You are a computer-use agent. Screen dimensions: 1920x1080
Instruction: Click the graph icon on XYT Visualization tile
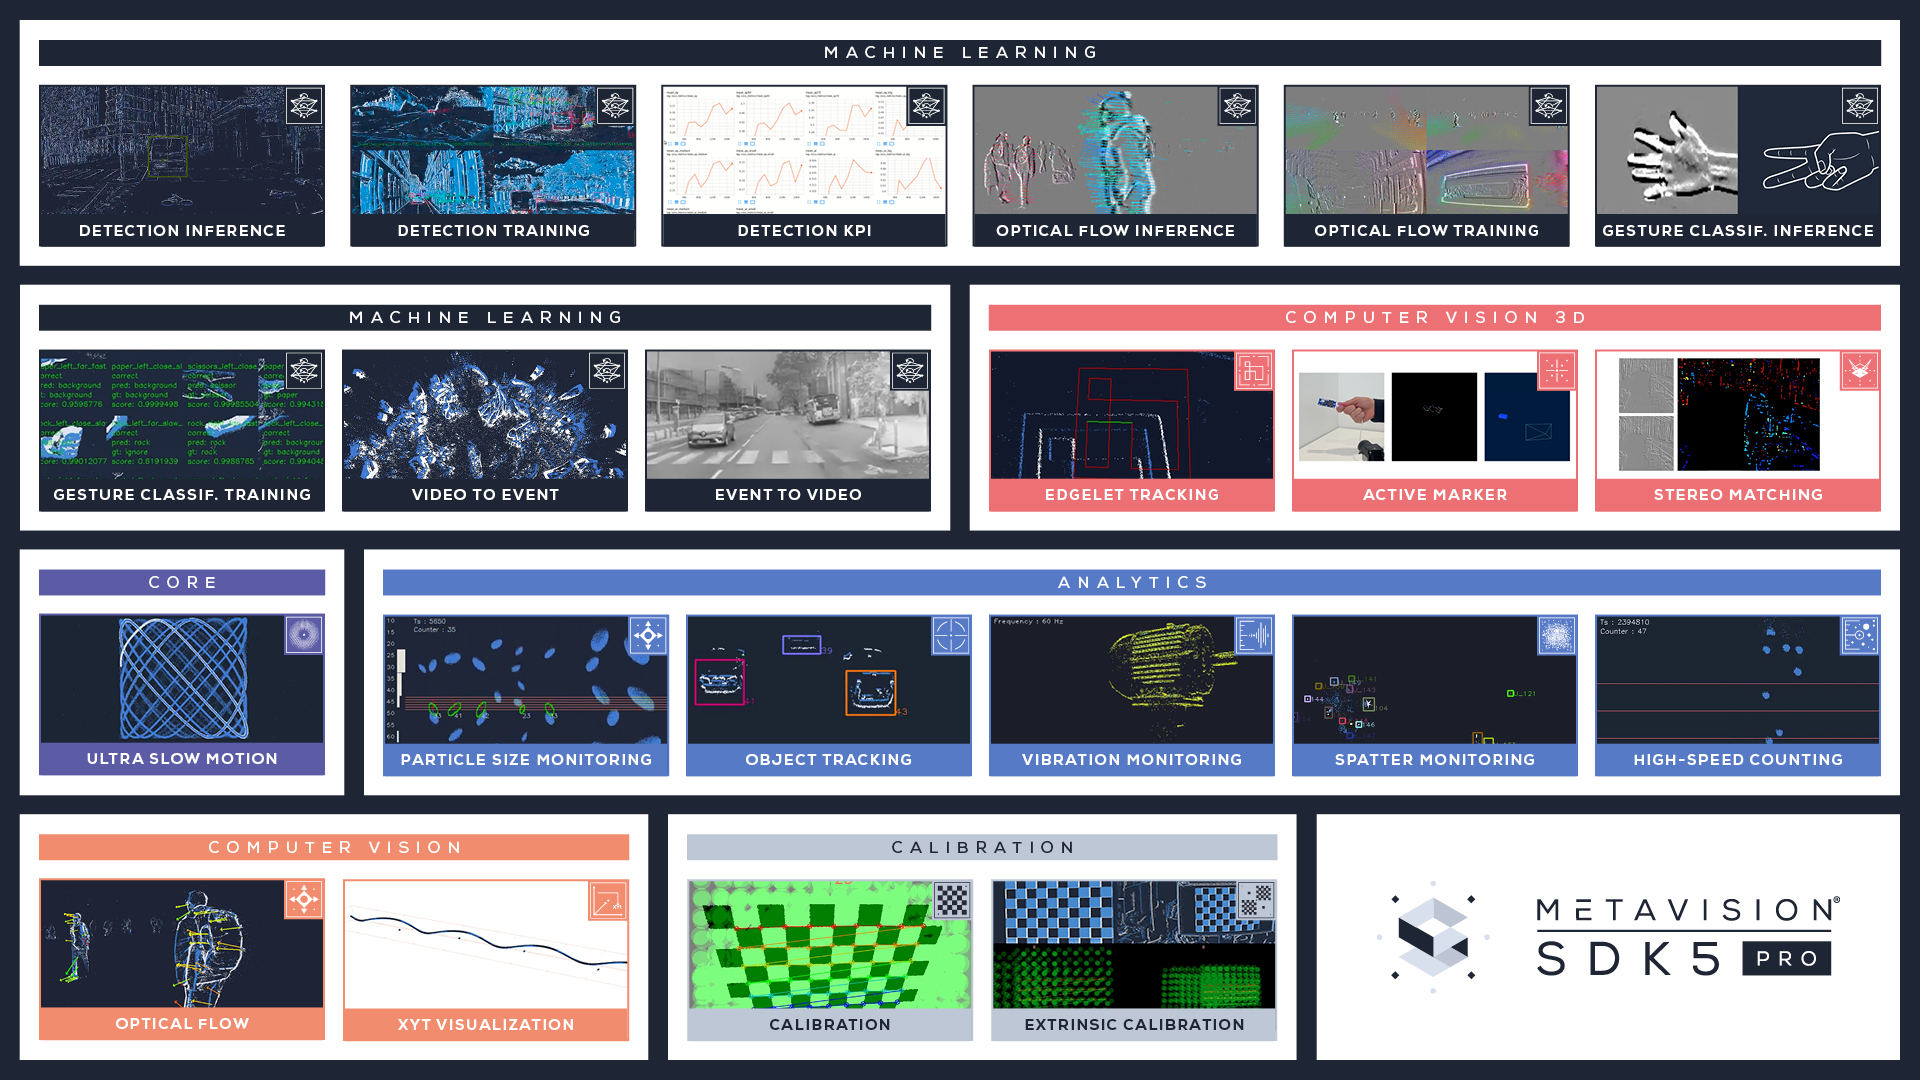[608, 901]
